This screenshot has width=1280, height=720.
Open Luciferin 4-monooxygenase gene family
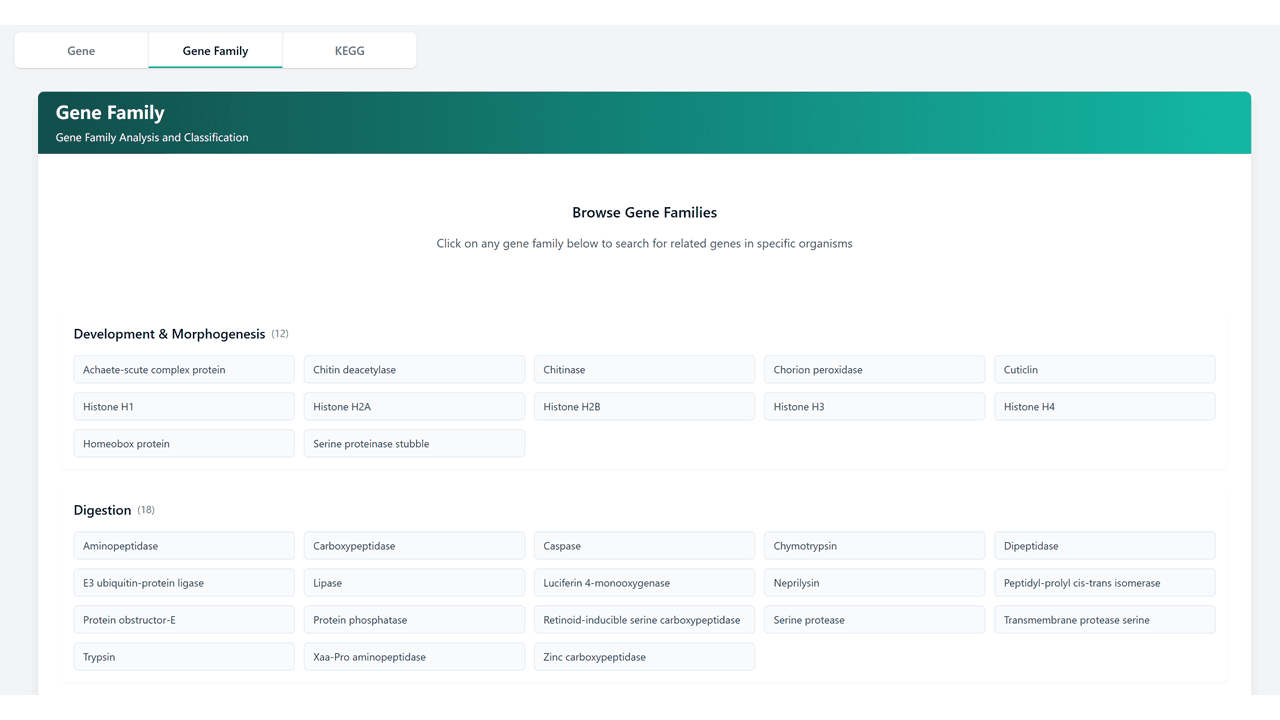644,583
